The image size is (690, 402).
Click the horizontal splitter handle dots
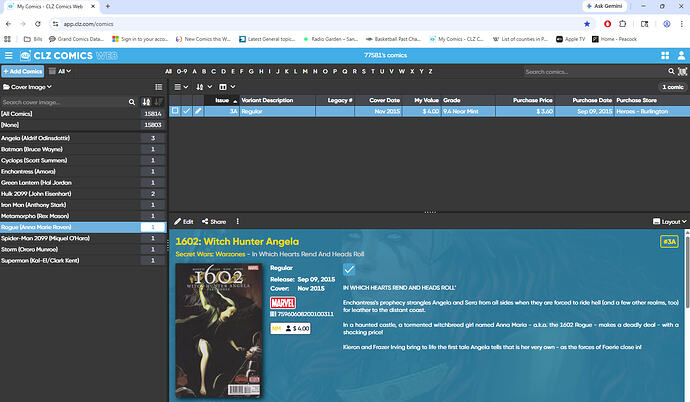click(x=430, y=212)
